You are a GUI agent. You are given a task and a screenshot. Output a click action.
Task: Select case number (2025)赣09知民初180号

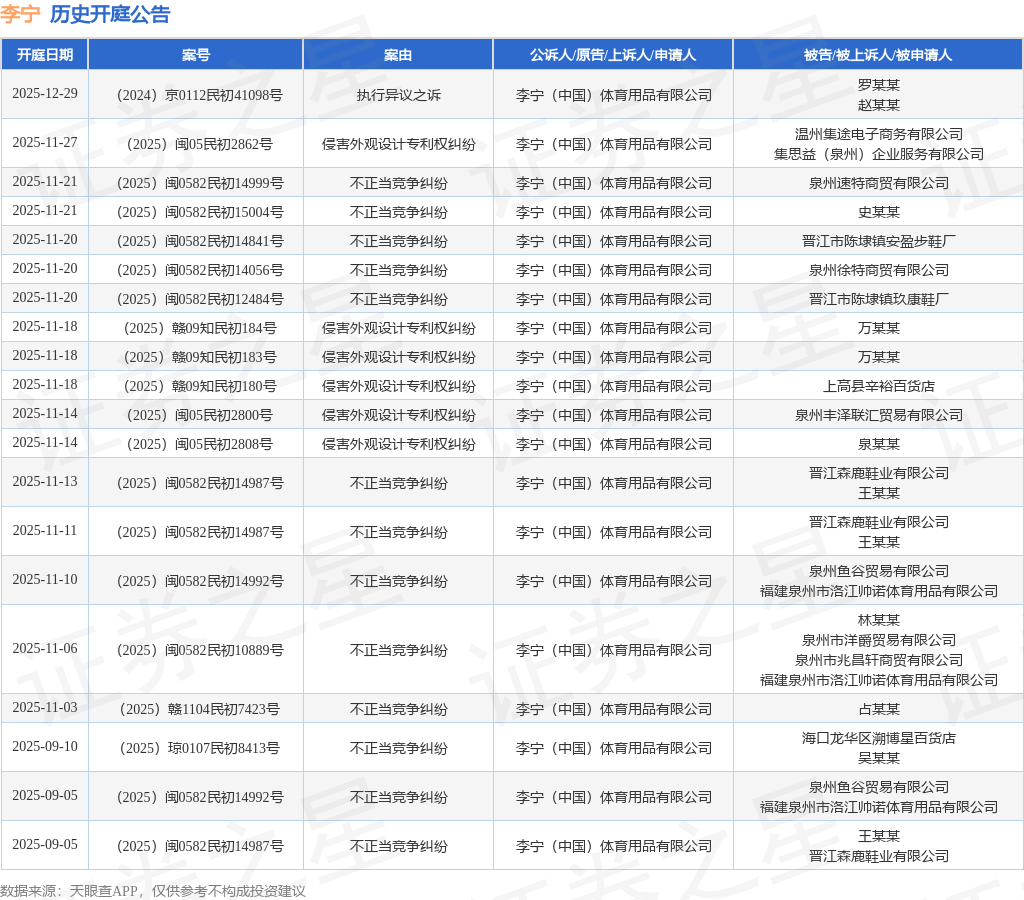coord(199,387)
